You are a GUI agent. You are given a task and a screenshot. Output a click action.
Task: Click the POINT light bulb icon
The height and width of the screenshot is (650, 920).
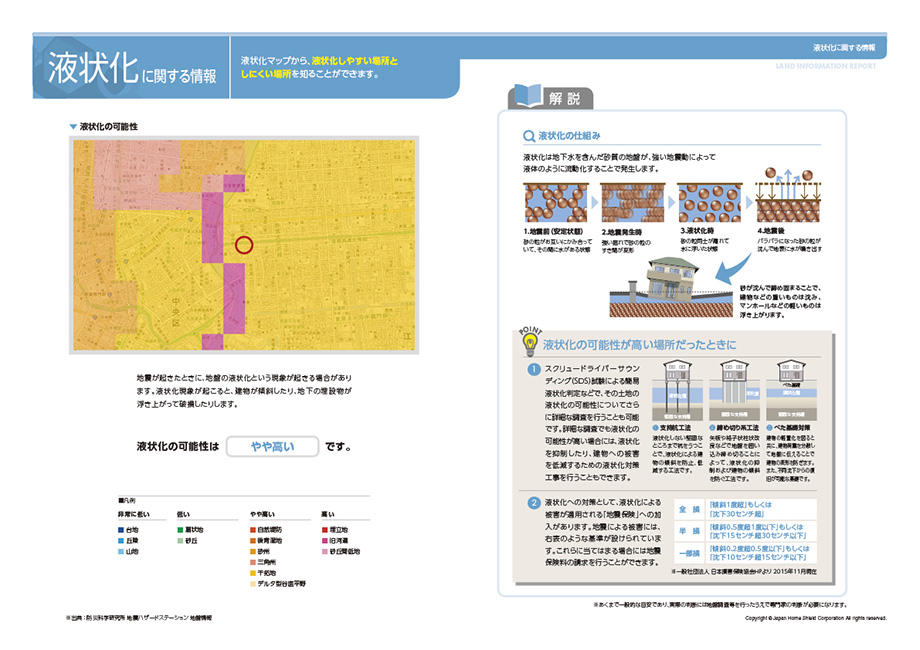(x=530, y=344)
